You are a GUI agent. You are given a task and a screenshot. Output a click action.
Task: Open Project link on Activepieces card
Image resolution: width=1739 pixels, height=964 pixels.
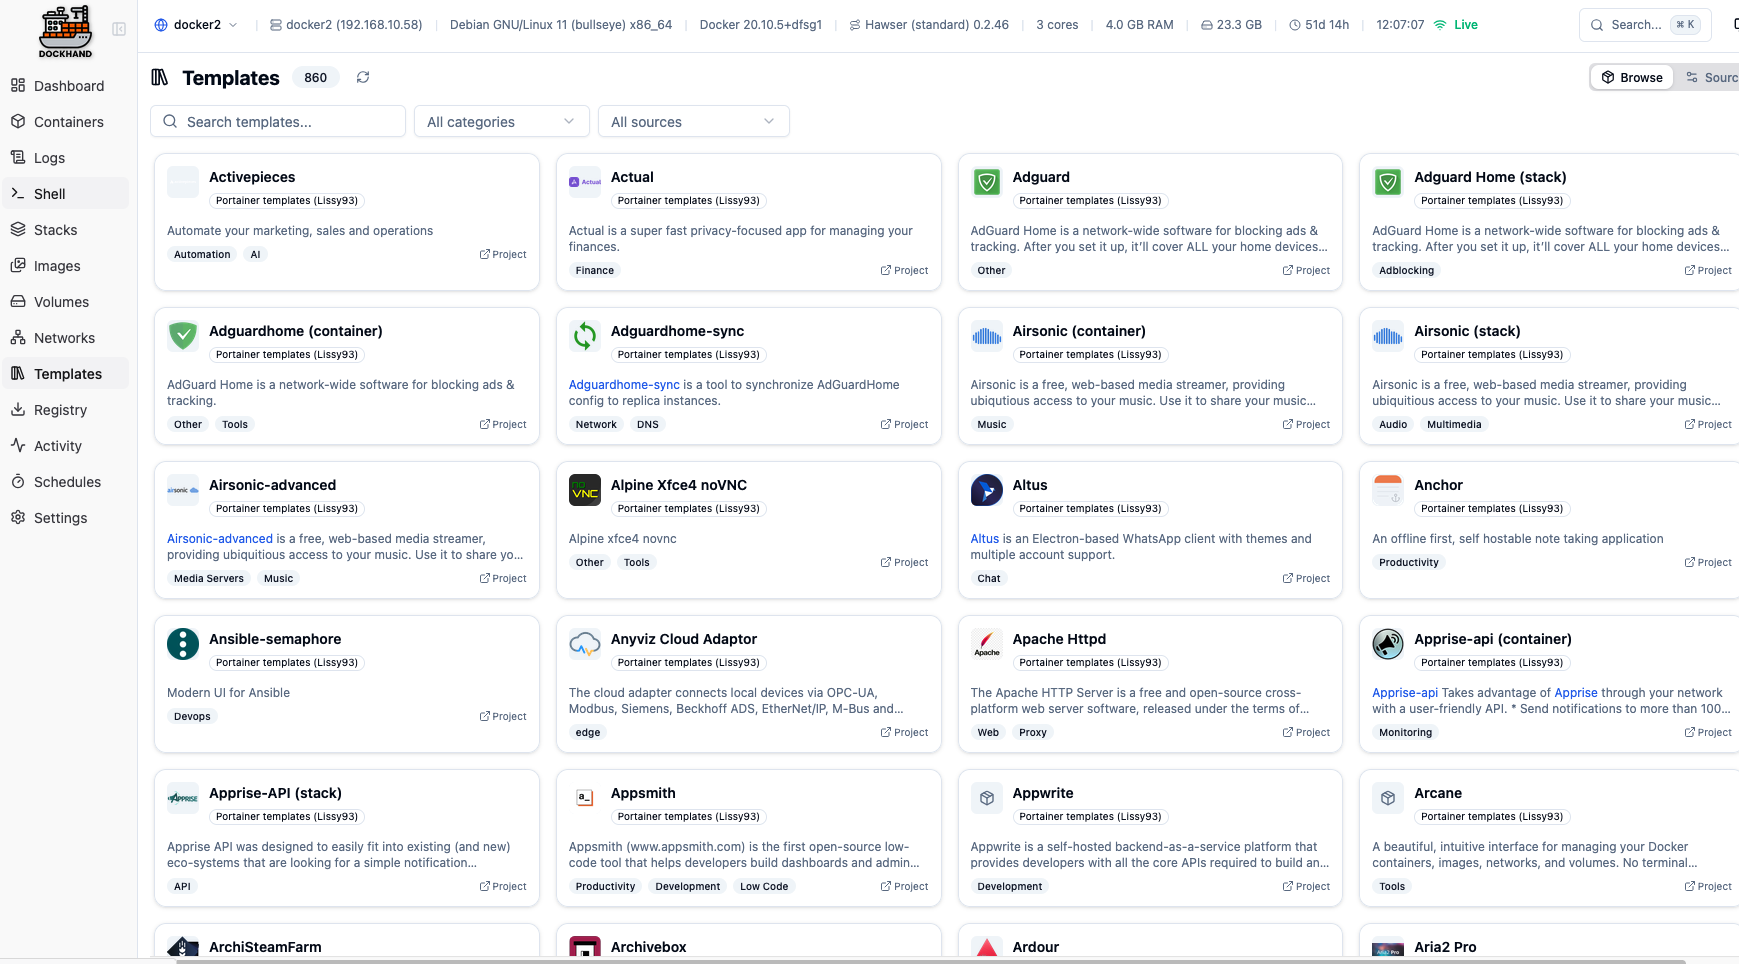pos(503,255)
